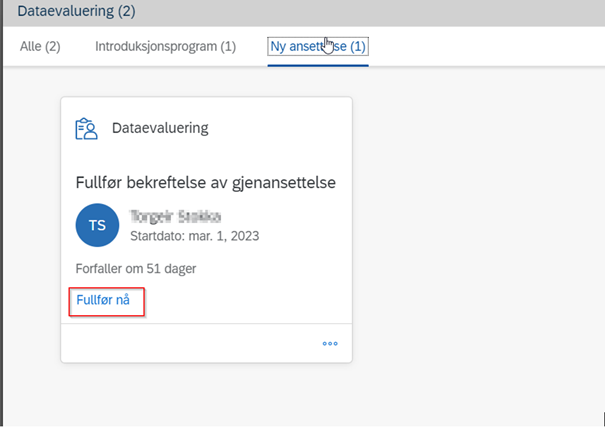
Task: Click the TS avatar circle
Action: coord(97,225)
